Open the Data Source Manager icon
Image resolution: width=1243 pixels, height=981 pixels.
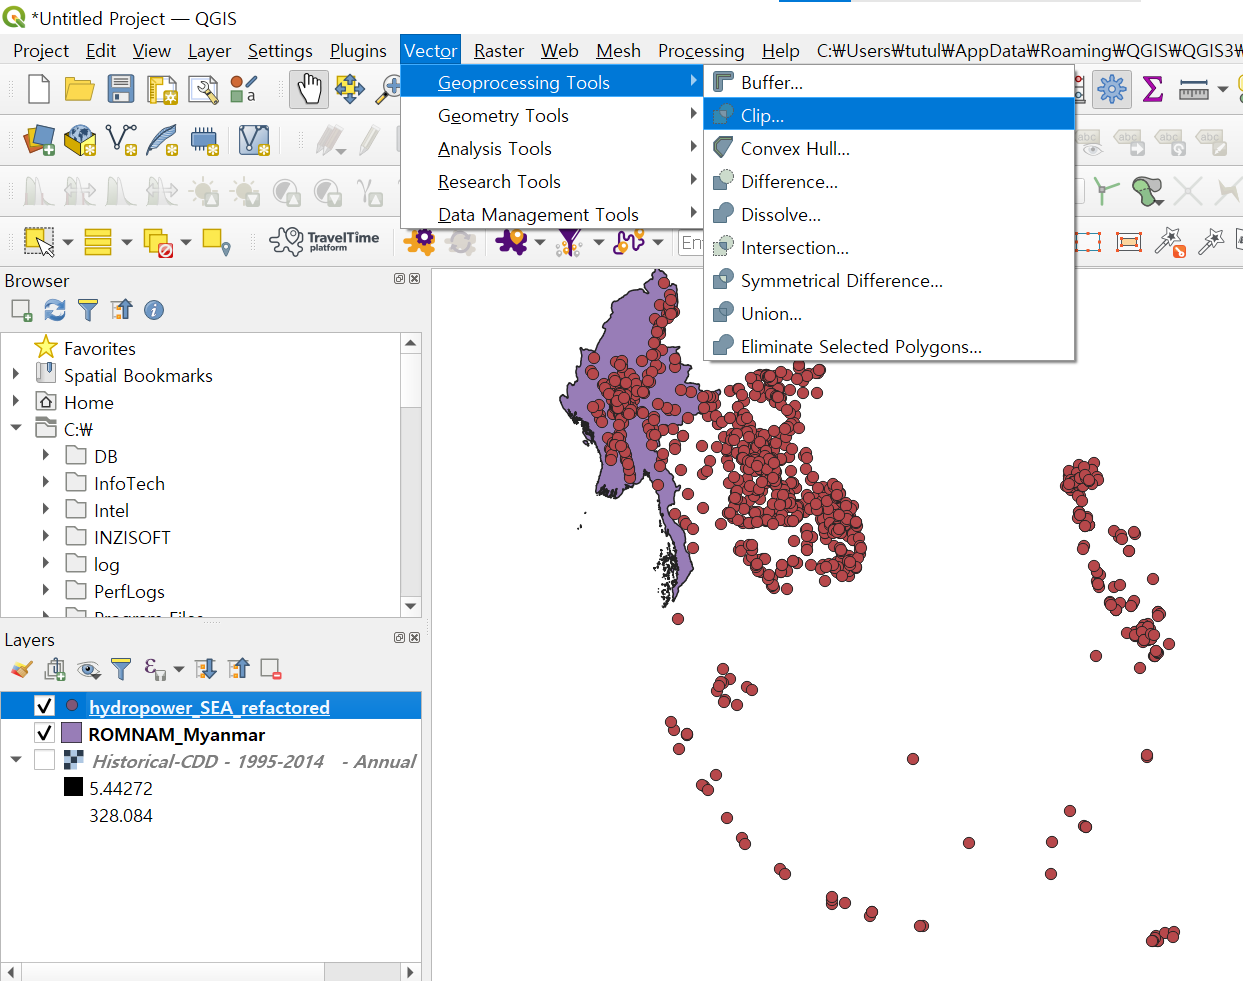(x=39, y=140)
